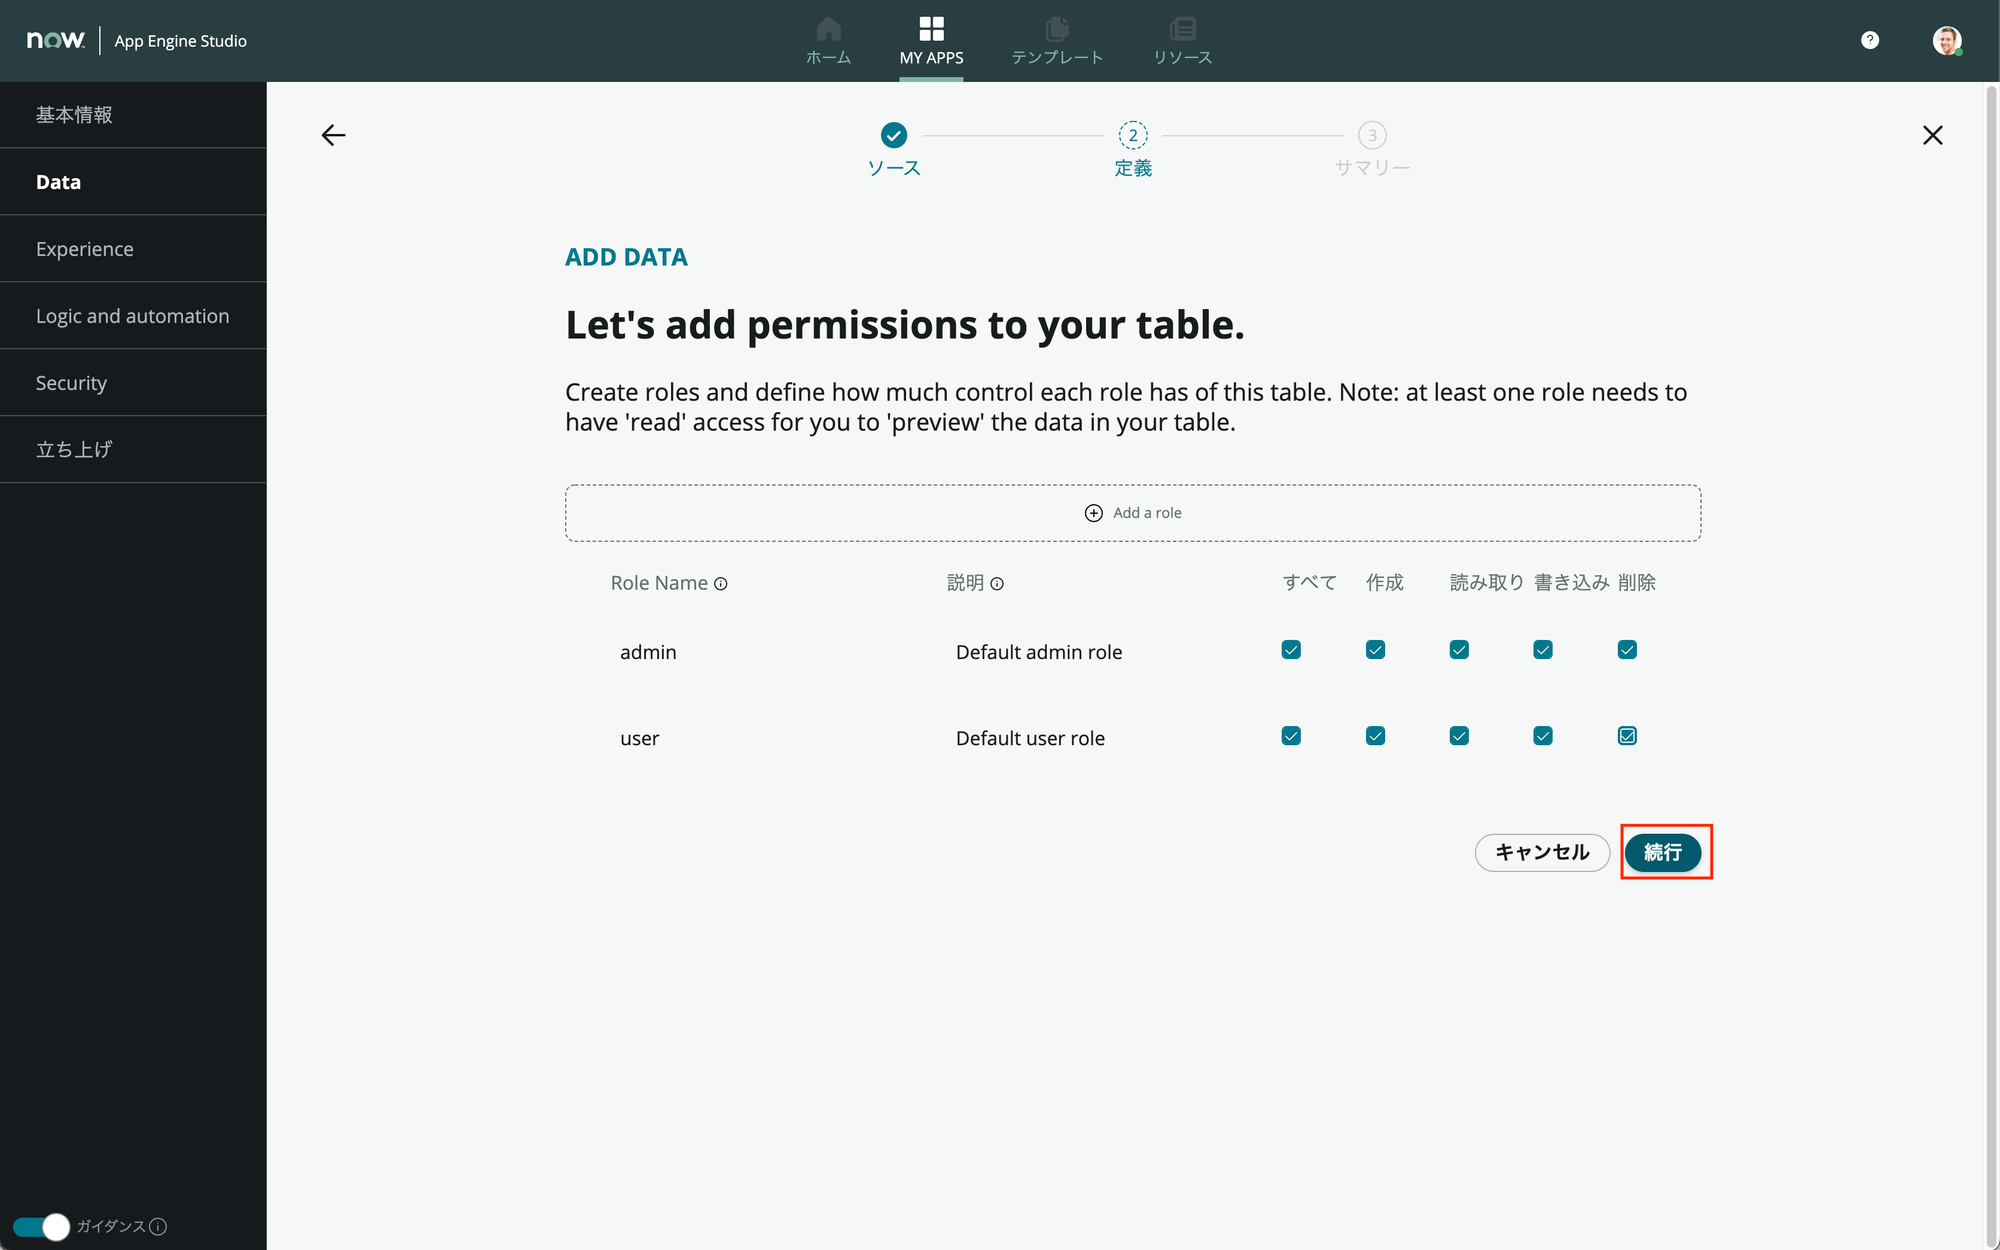Select Data in the sidebar
Image resolution: width=2000 pixels, height=1250 pixels.
tap(133, 182)
